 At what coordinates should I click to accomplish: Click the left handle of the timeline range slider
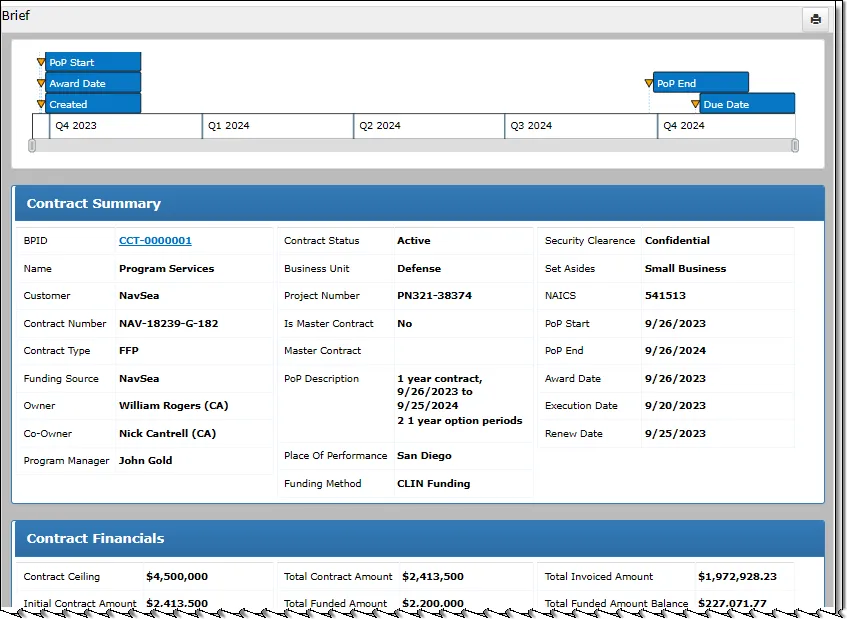[32, 146]
